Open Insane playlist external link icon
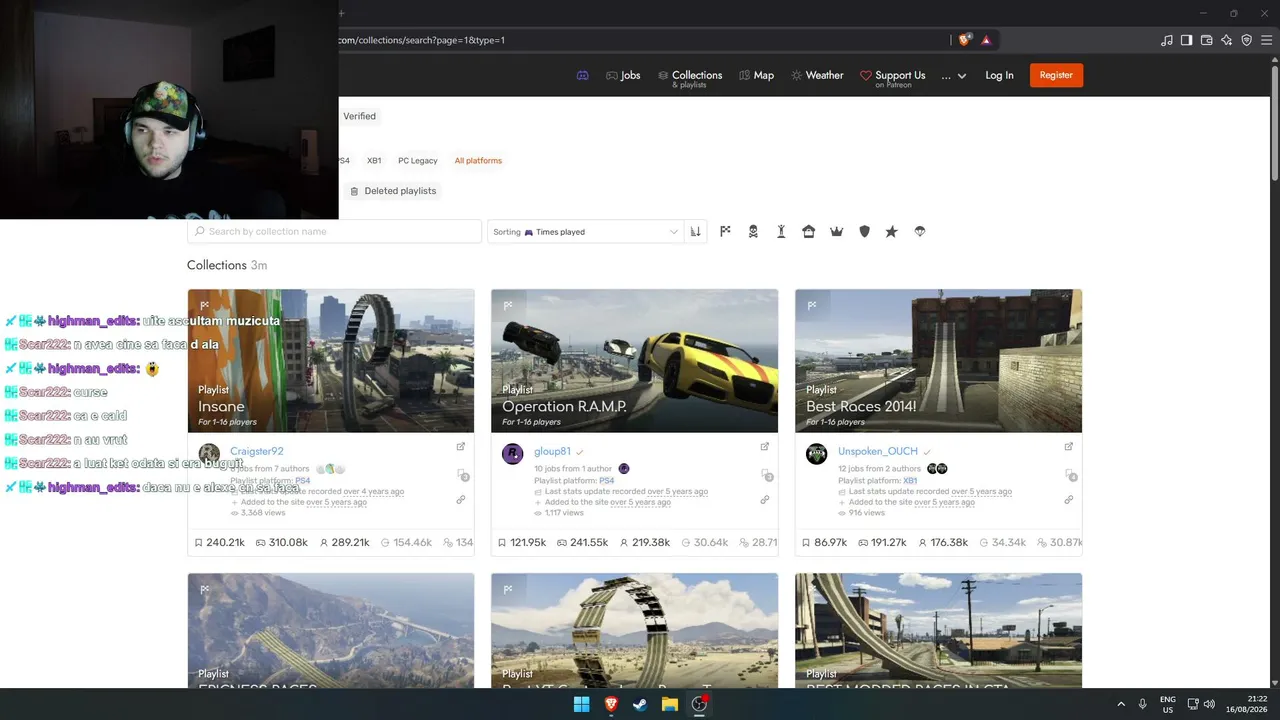Image resolution: width=1280 pixels, height=720 pixels. tap(461, 447)
